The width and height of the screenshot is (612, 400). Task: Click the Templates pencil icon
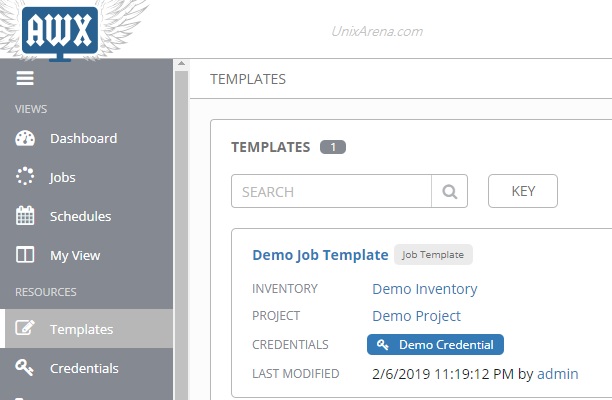26,329
